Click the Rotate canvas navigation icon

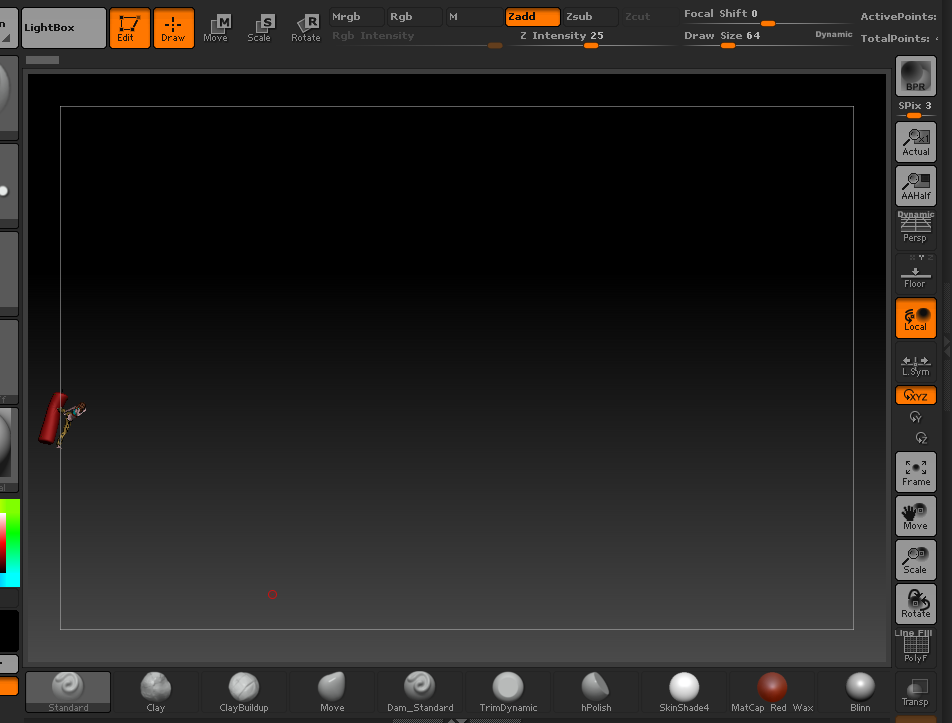click(916, 604)
